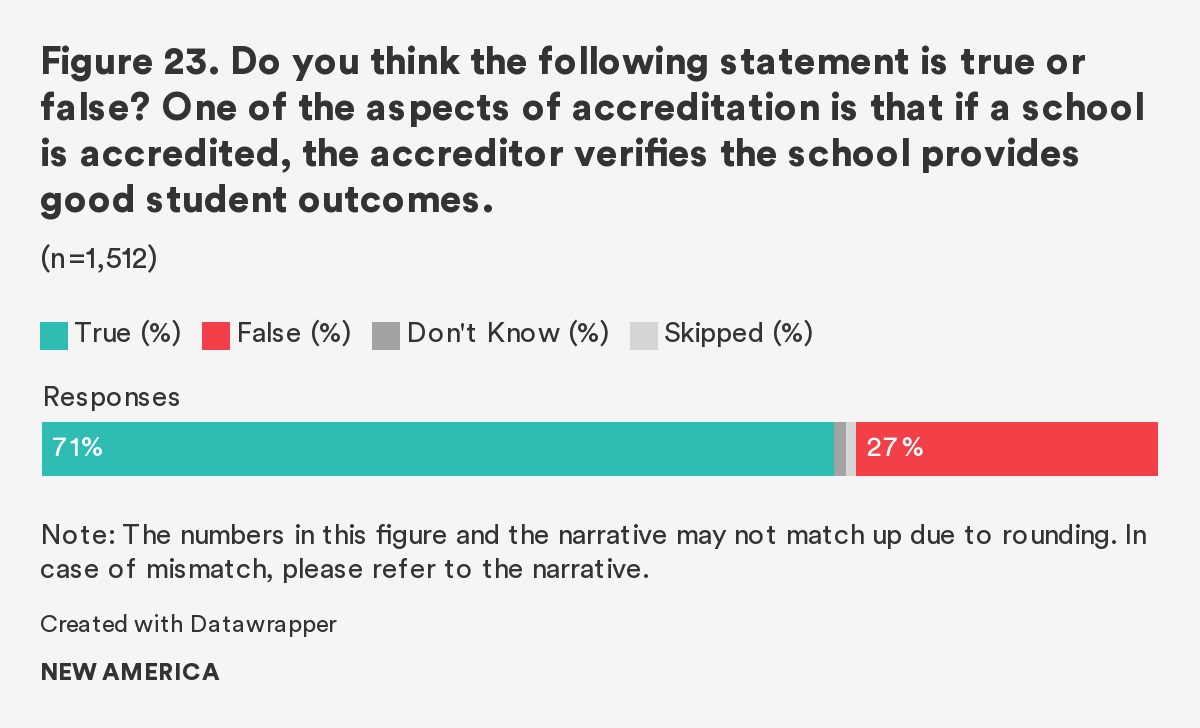Select the "True (%)" legend label

click(x=128, y=334)
